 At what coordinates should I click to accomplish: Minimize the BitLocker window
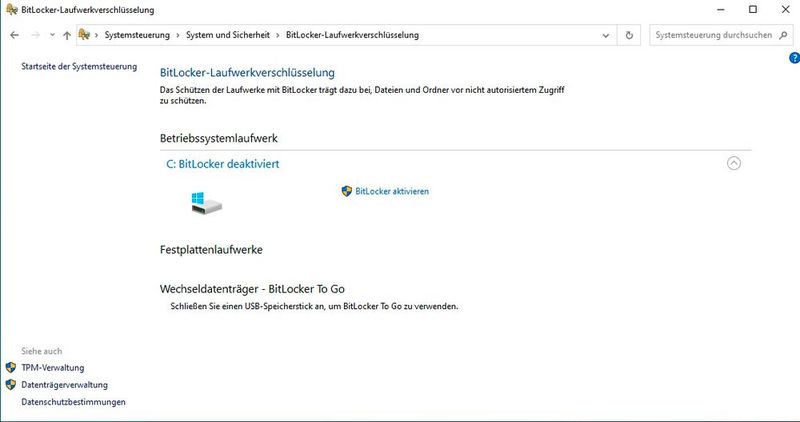[x=721, y=9]
